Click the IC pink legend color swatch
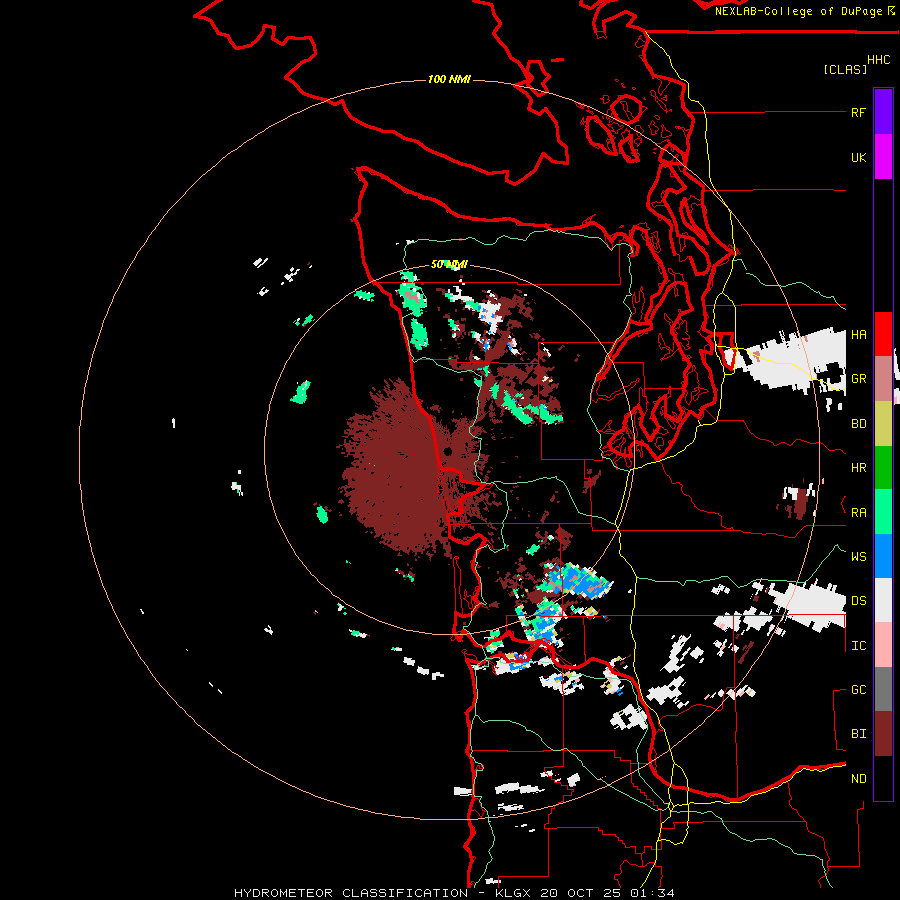This screenshot has width=900, height=900. click(x=883, y=645)
